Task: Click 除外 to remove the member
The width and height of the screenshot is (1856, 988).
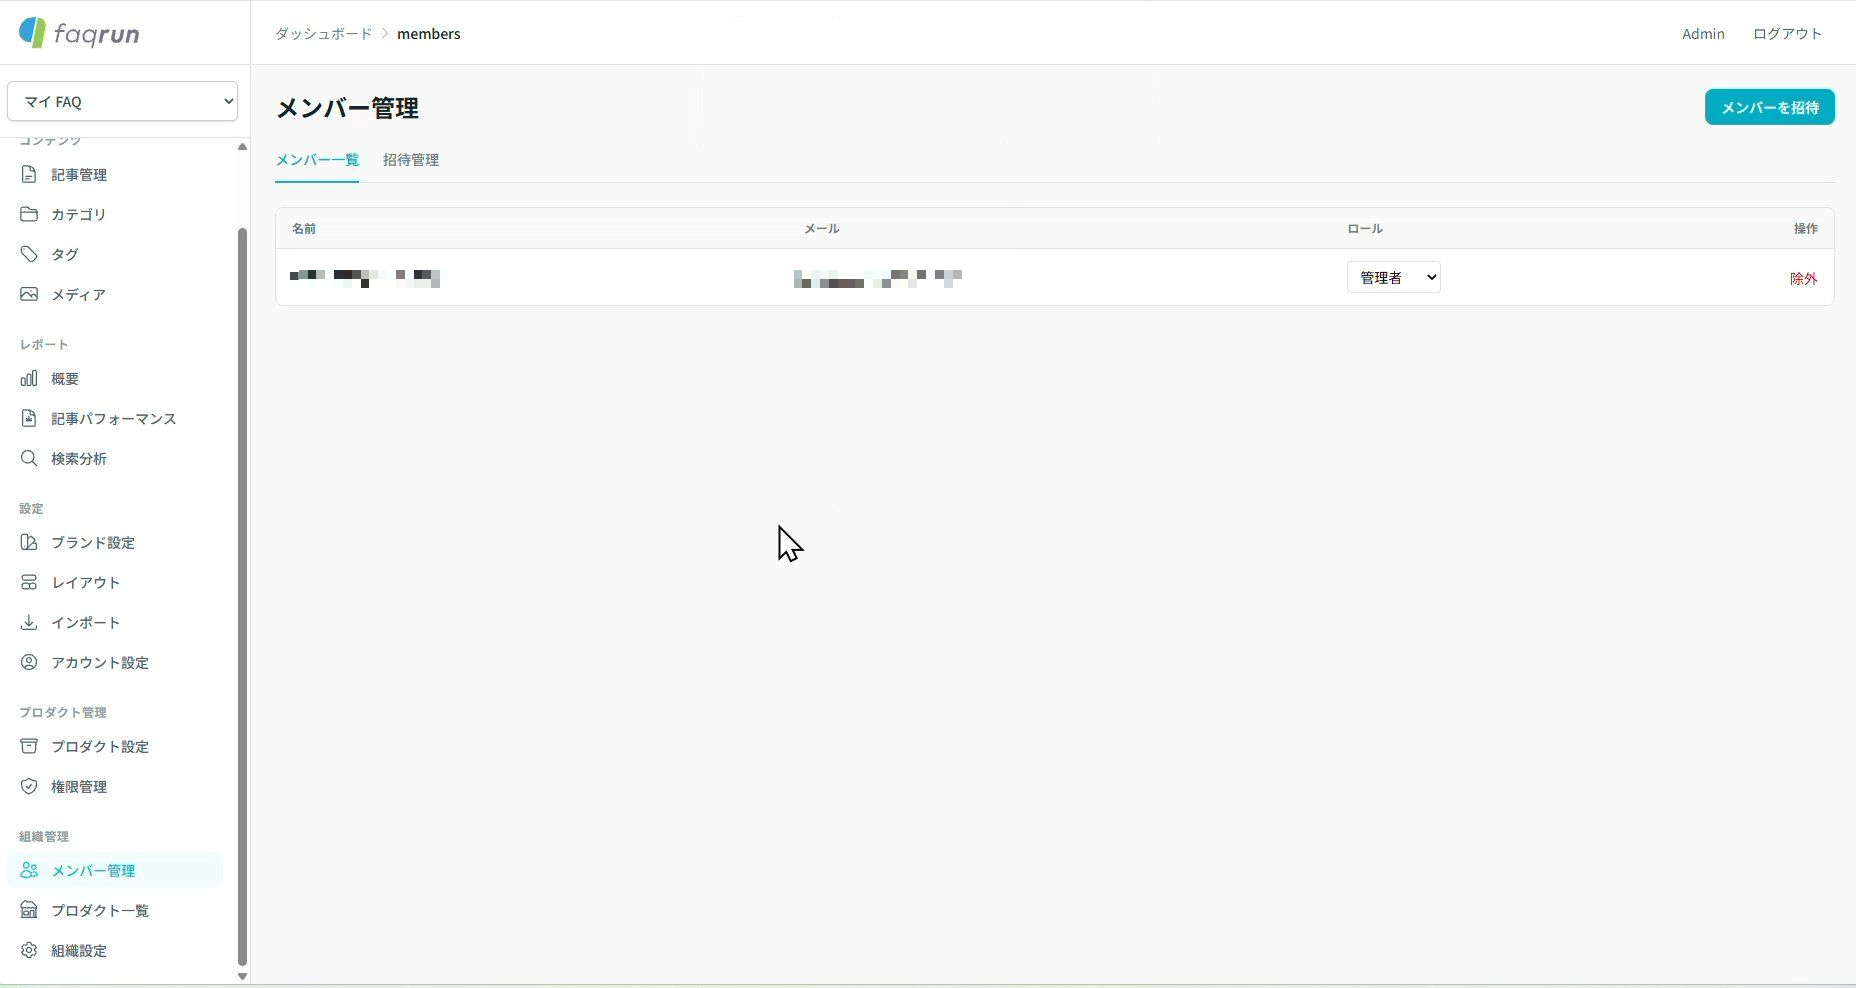Action: click(1804, 278)
